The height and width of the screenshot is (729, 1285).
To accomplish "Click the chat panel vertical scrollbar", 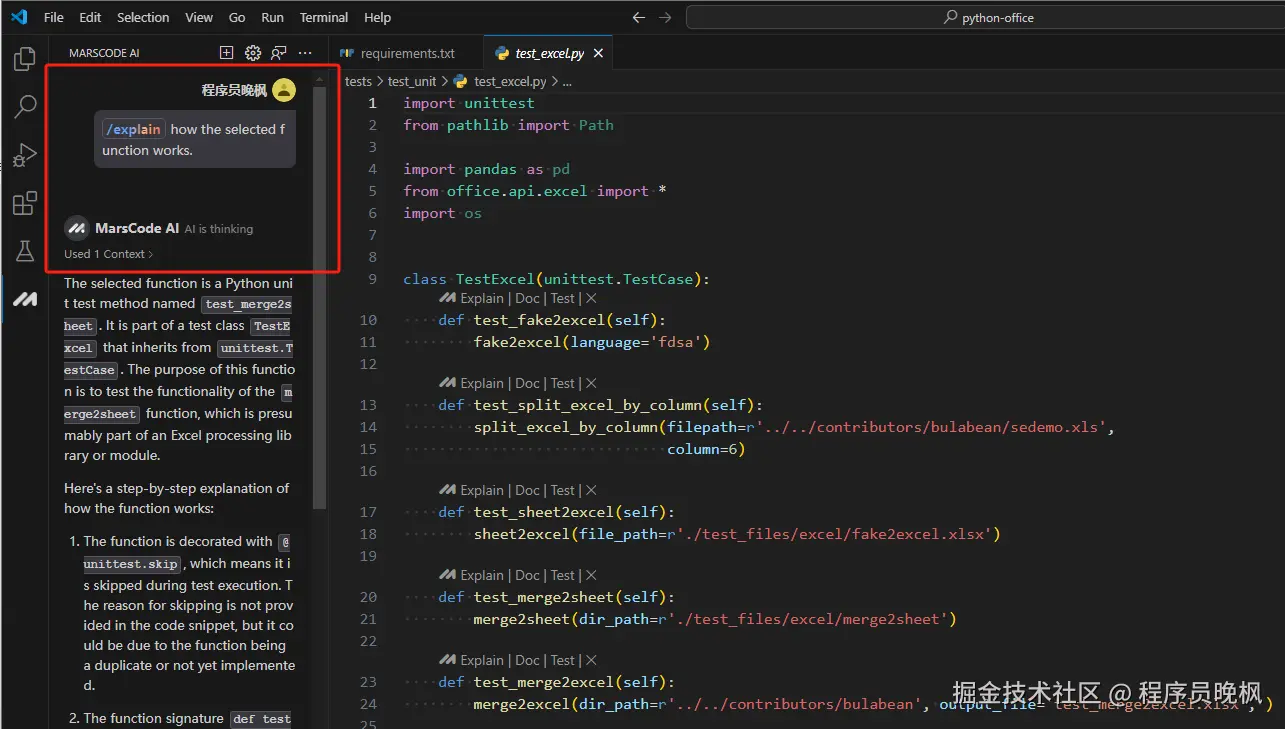I will (319, 300).
